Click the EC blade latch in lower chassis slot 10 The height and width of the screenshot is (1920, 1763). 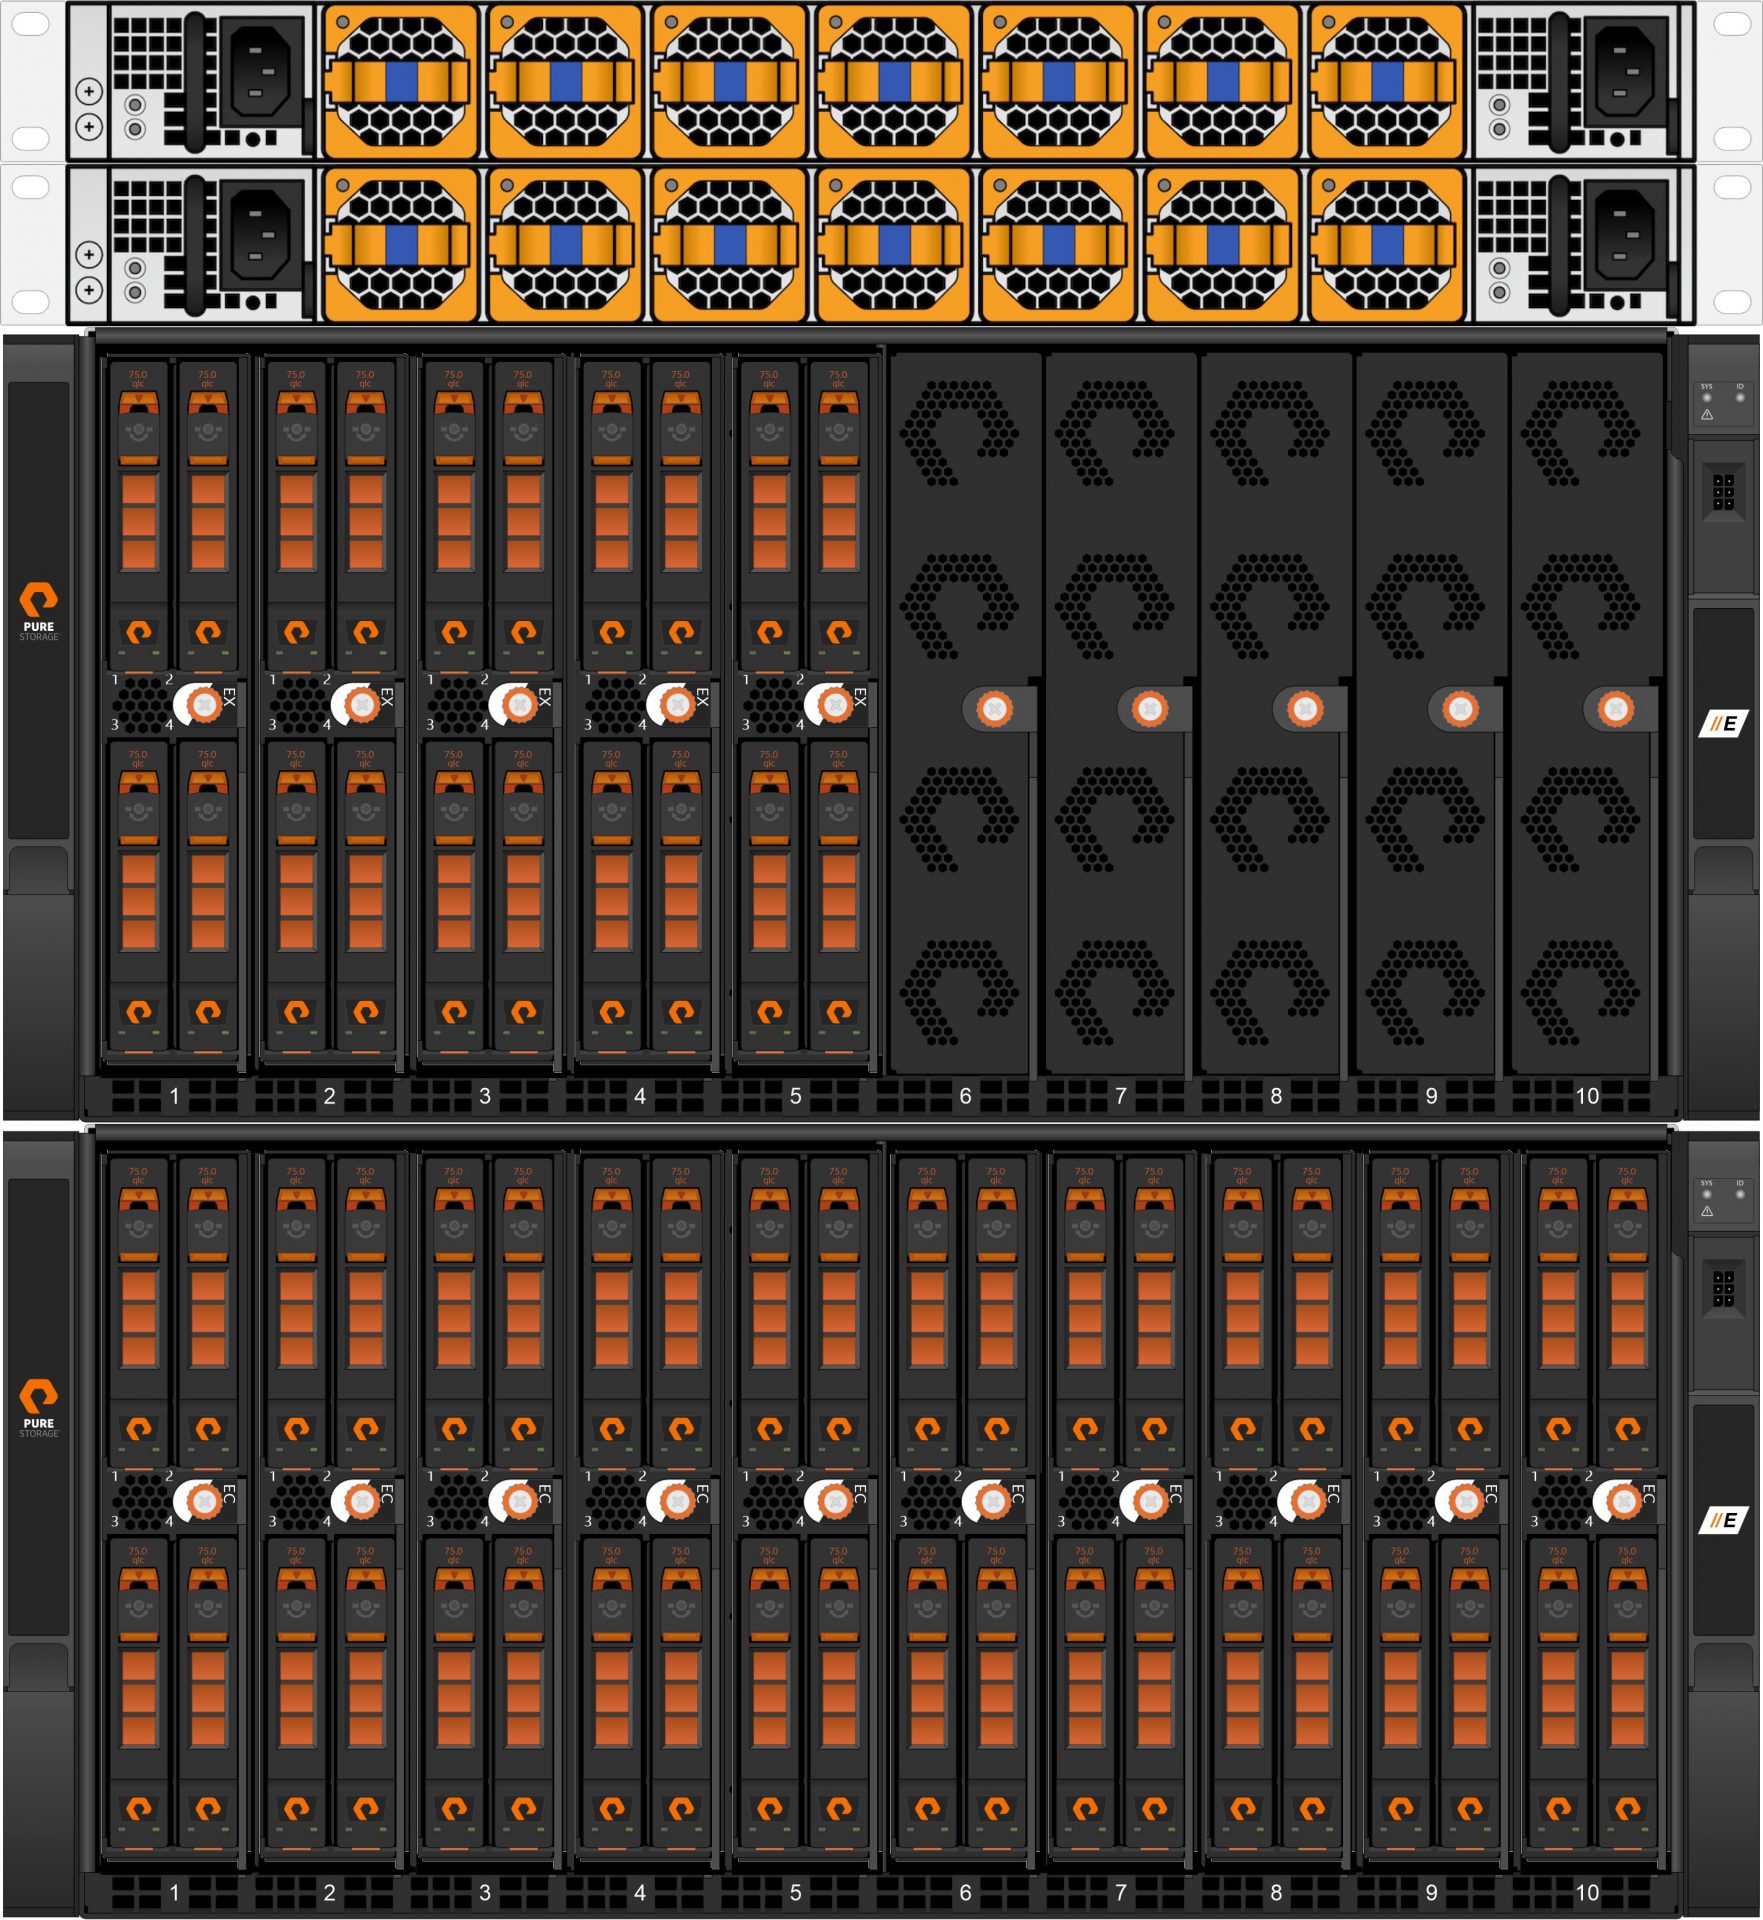tap(1624, 1501)
